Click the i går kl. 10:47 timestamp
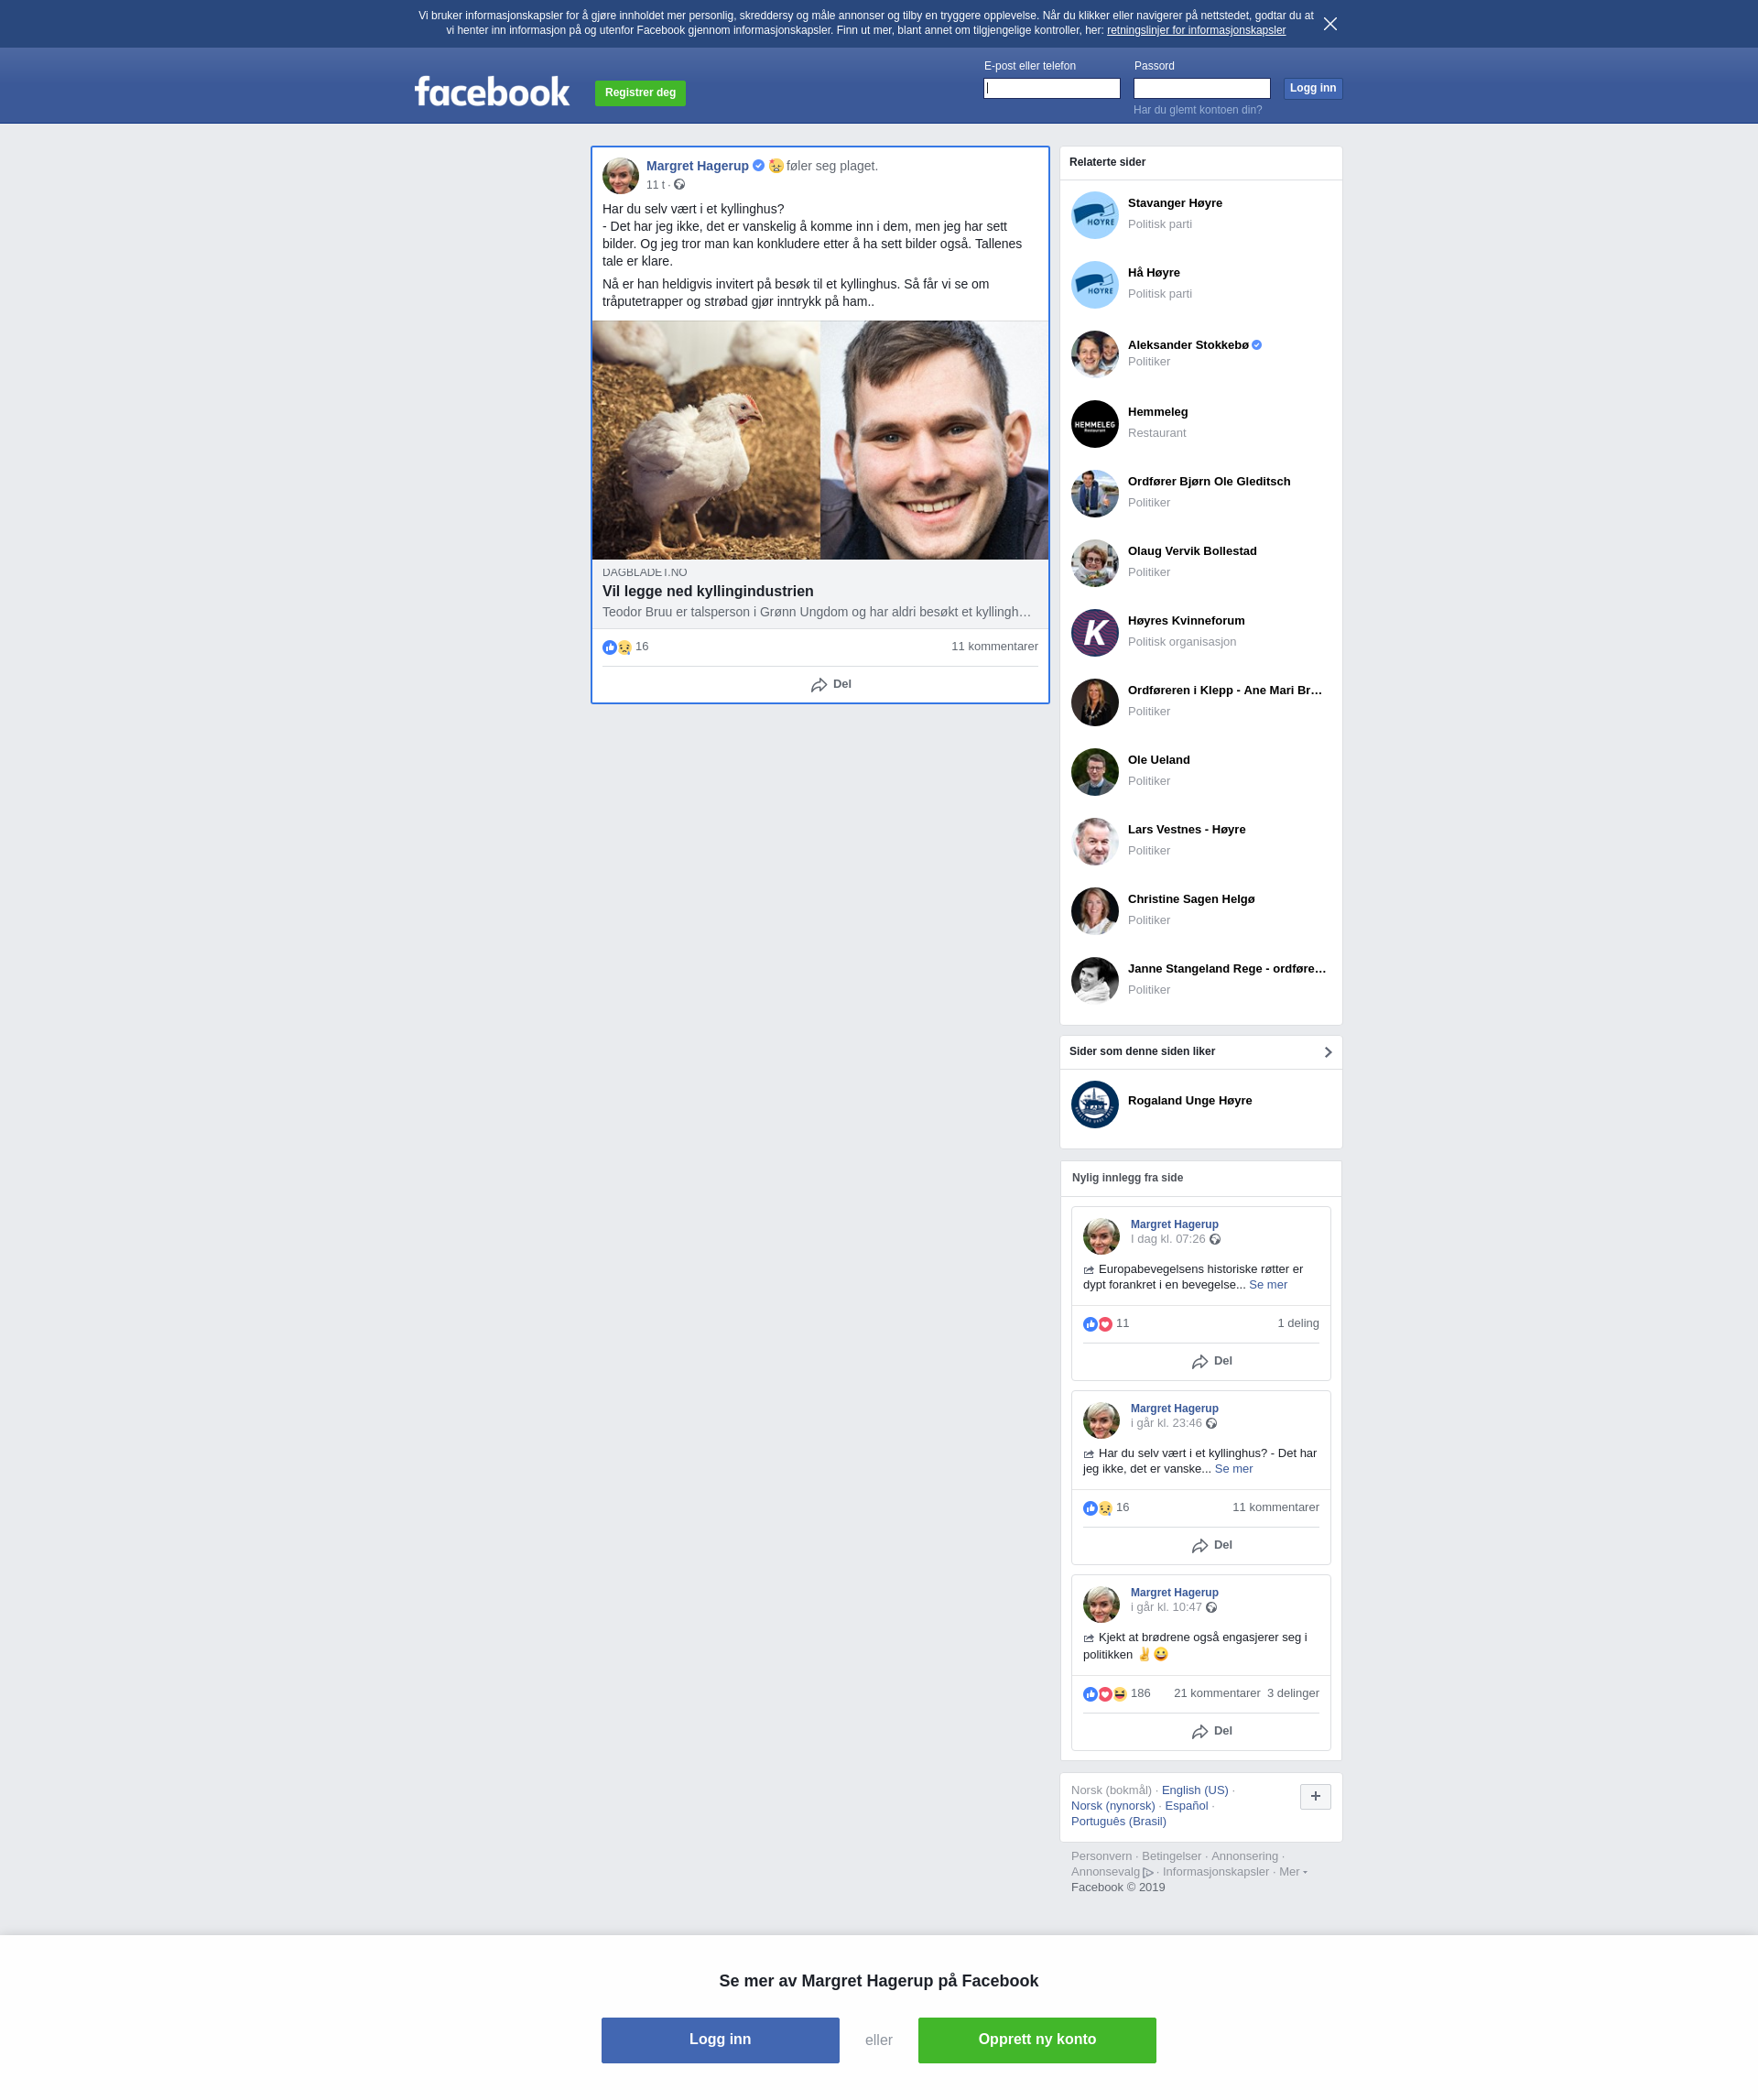 point(1166,1608)
